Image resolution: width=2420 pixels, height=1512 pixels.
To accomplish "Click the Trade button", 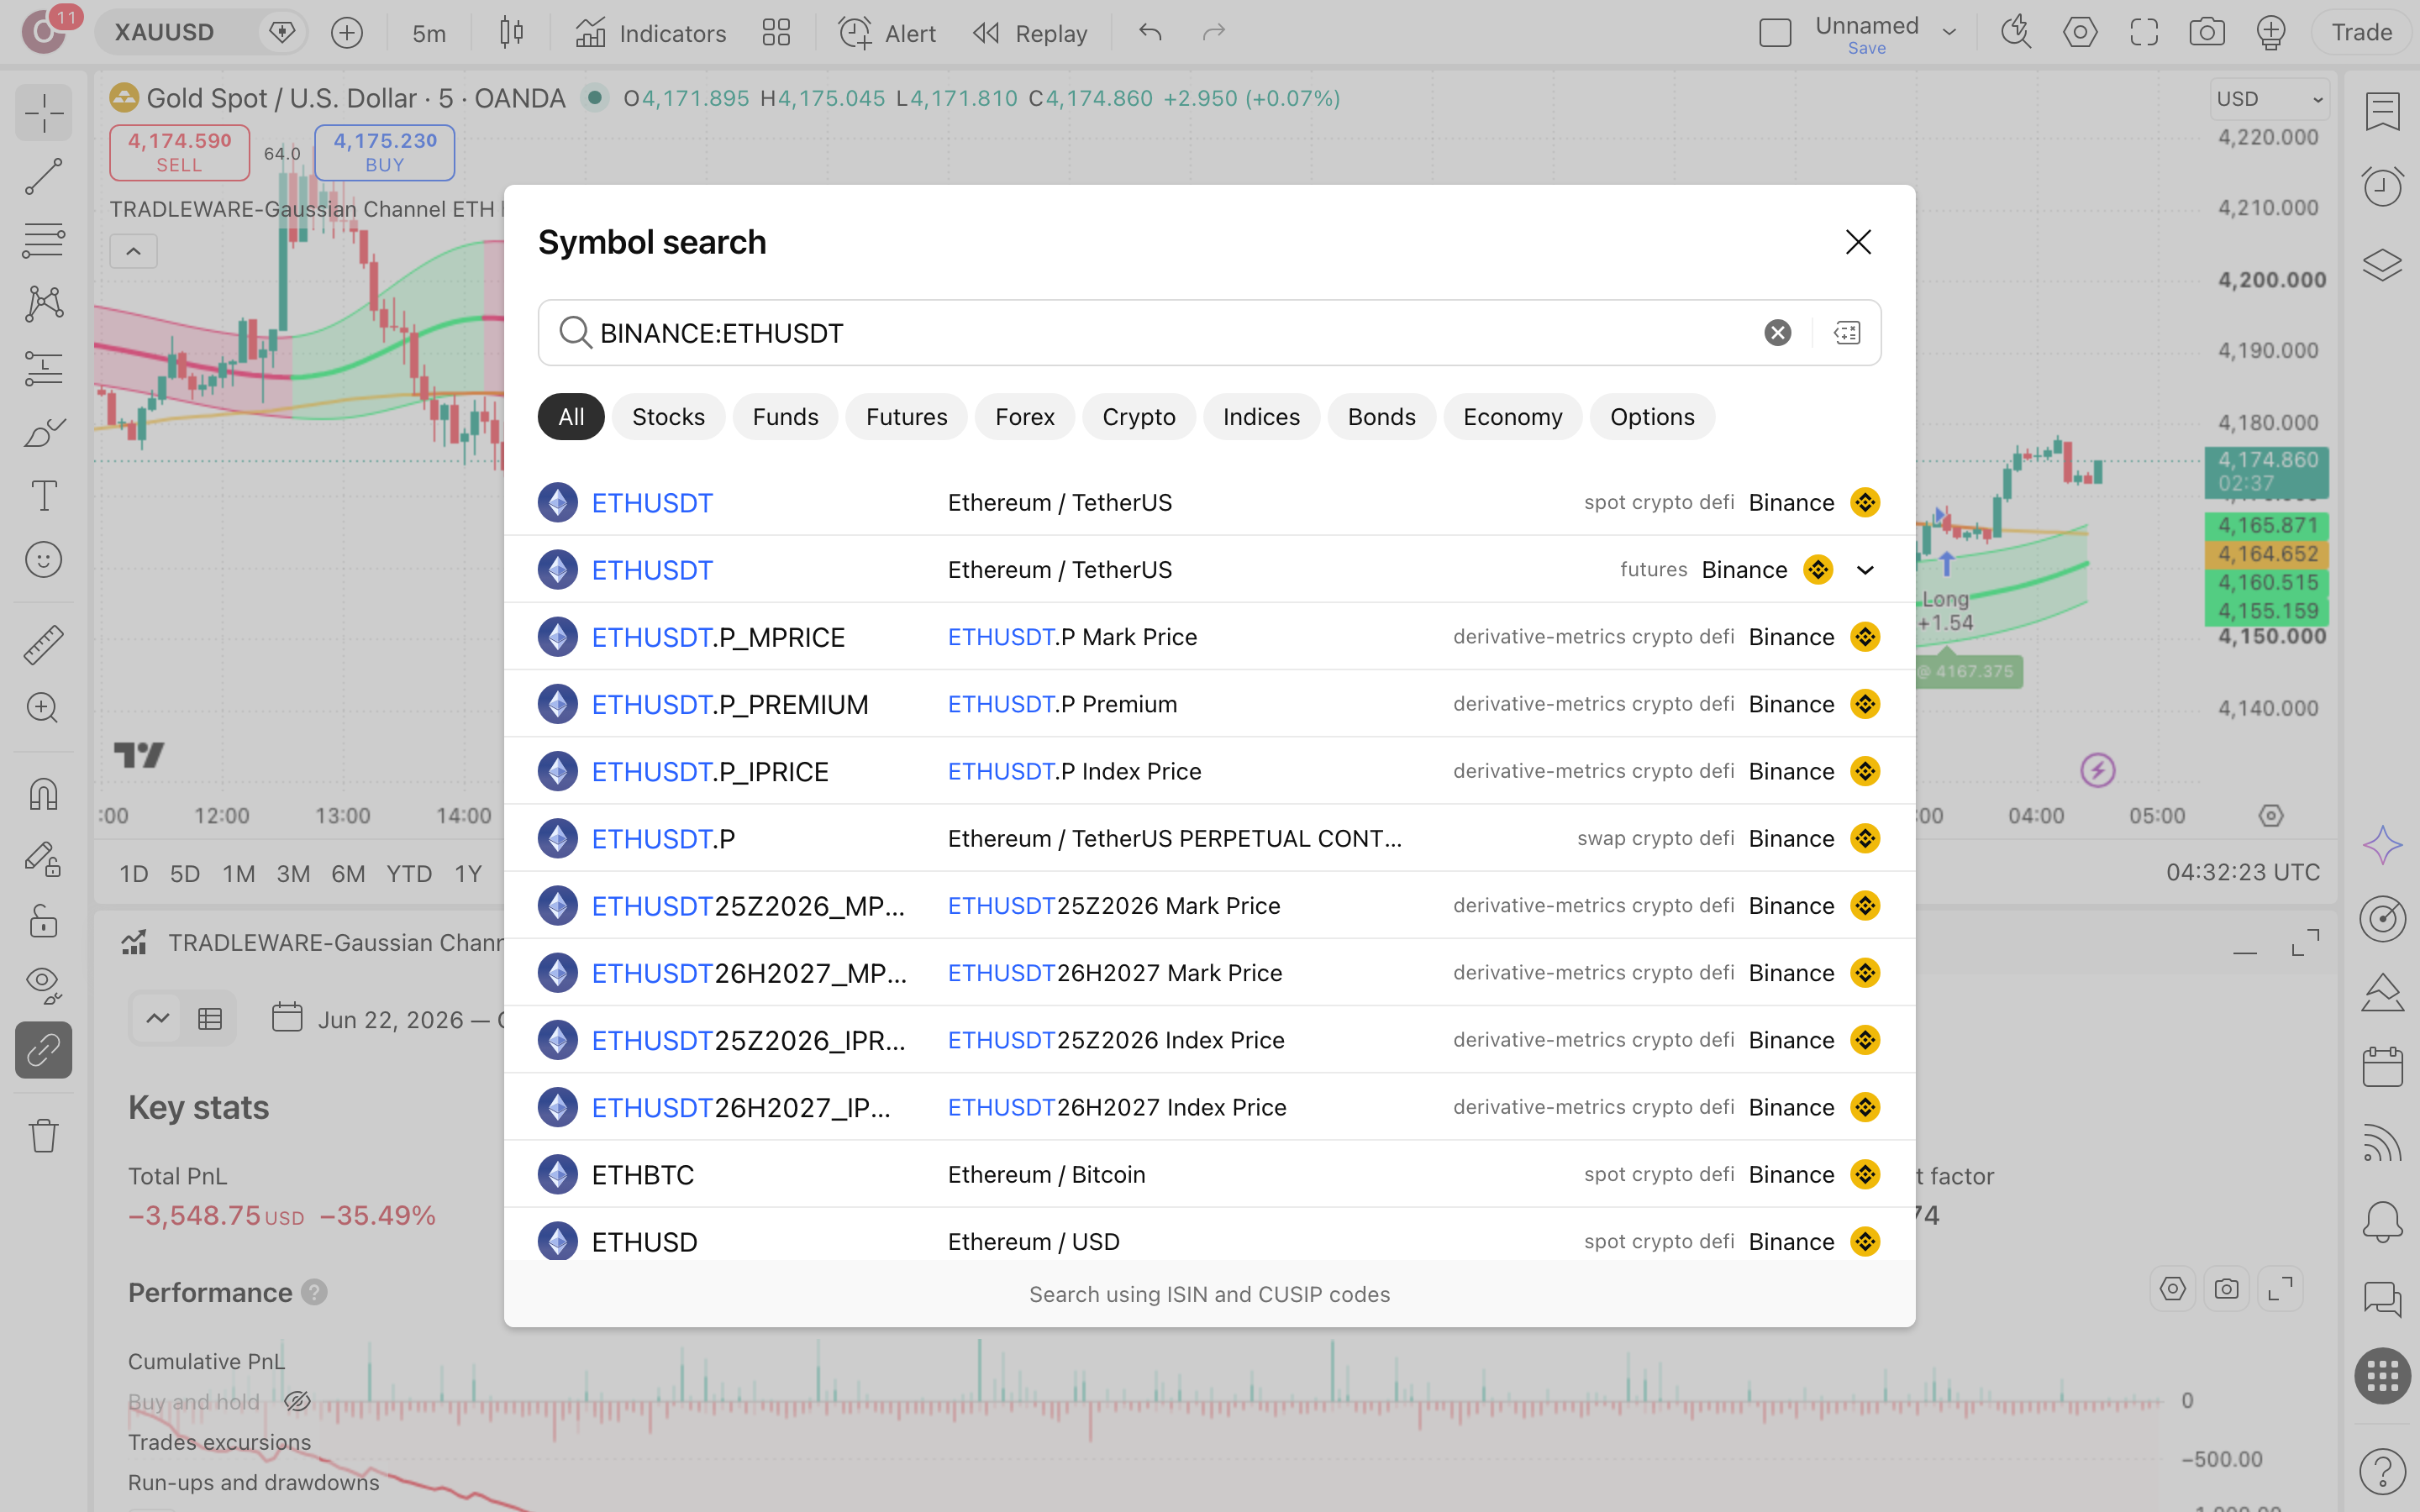I will click(2361, 33).
